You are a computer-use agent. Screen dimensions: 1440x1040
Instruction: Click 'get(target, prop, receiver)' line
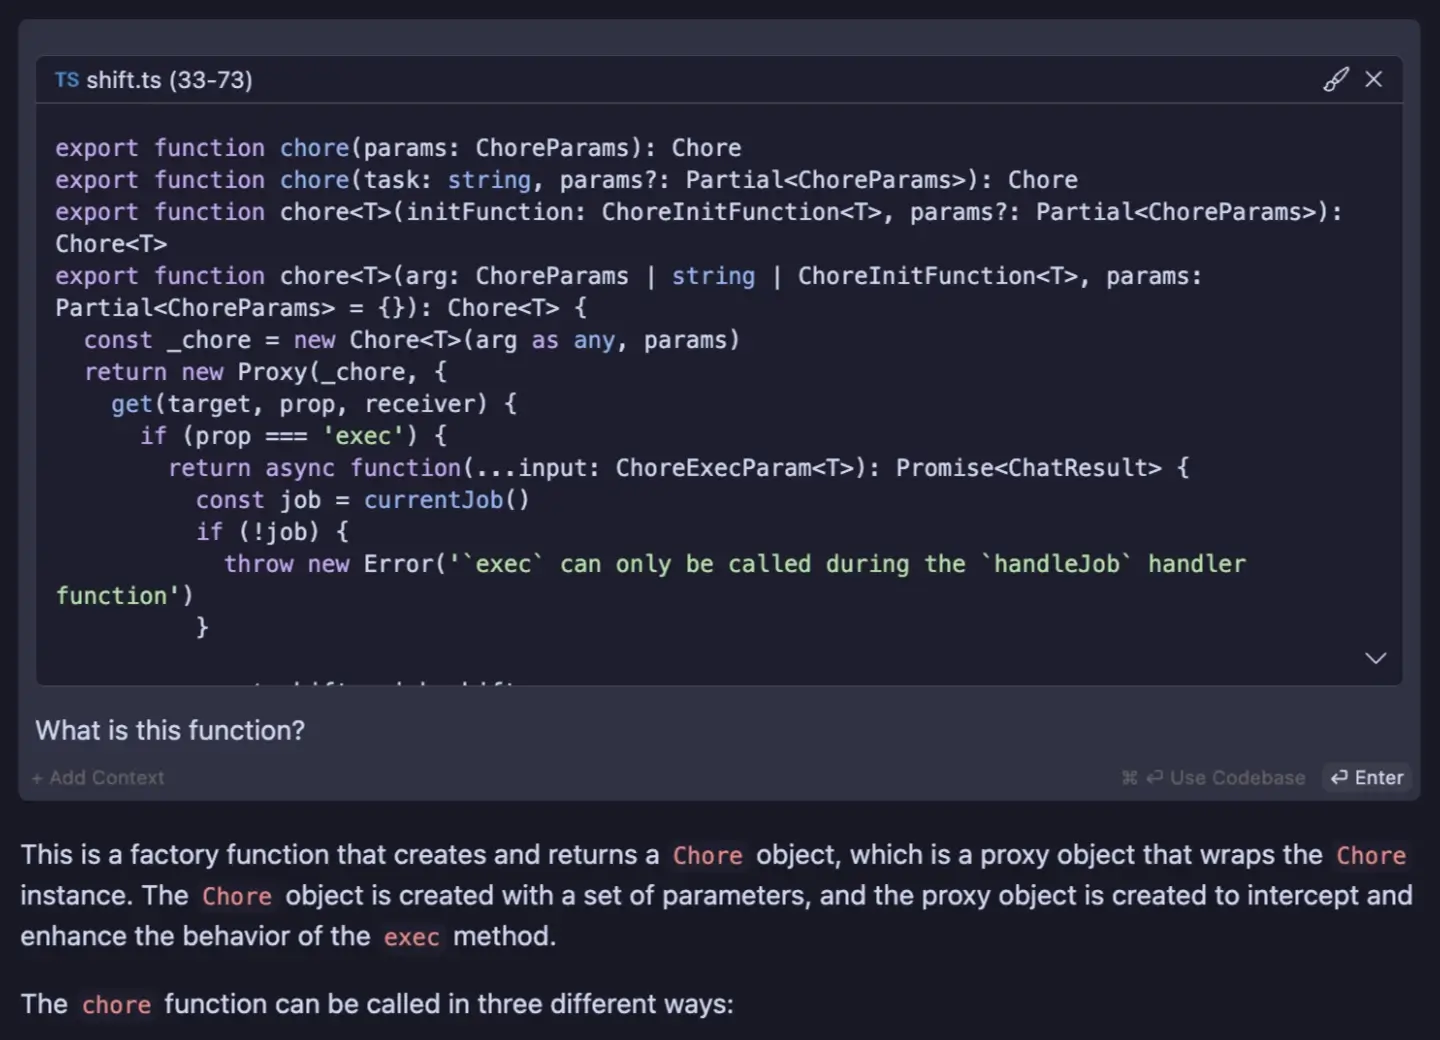[314, 404]
